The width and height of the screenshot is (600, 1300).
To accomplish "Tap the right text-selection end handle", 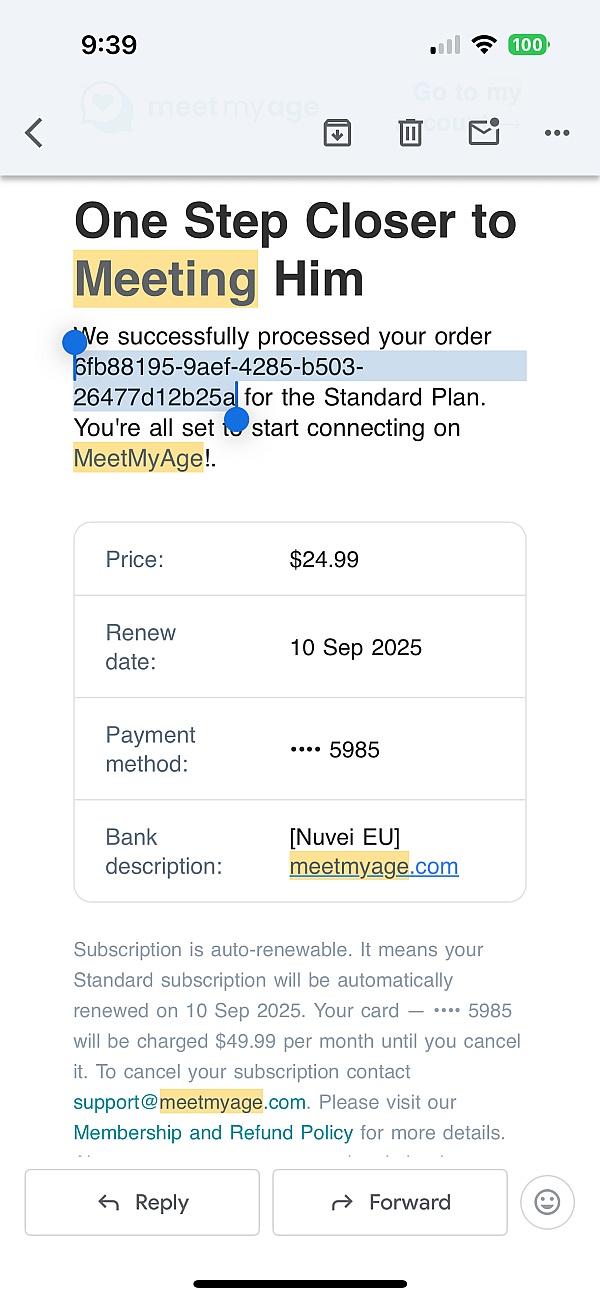I will pos(237,418).
